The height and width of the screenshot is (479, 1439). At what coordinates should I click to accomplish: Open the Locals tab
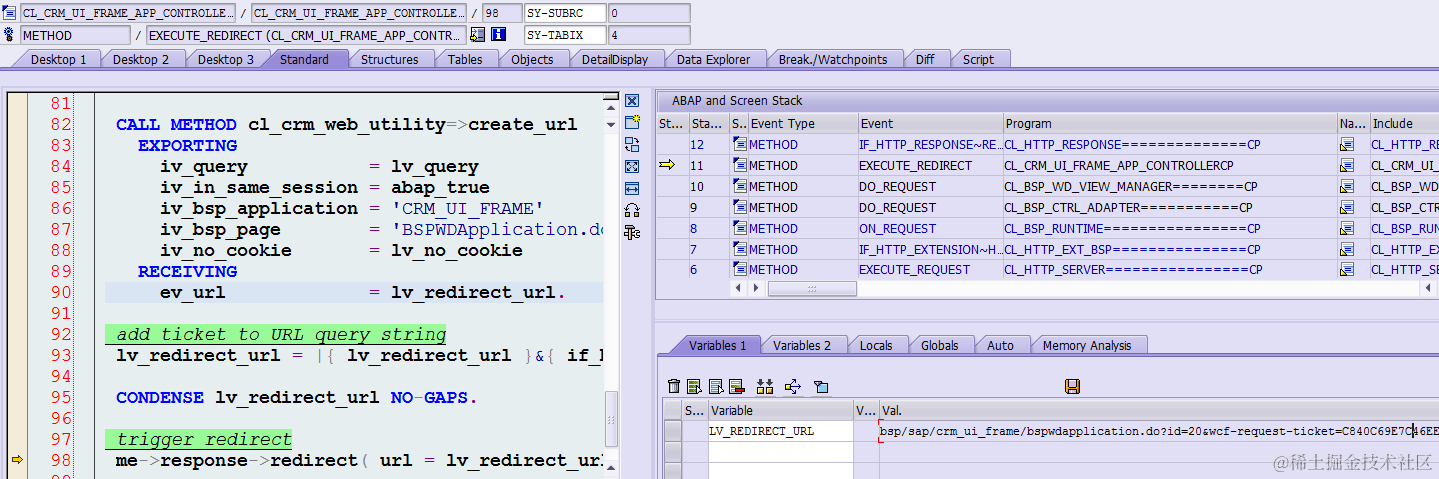pyautogui.click(x=876, y=345)
